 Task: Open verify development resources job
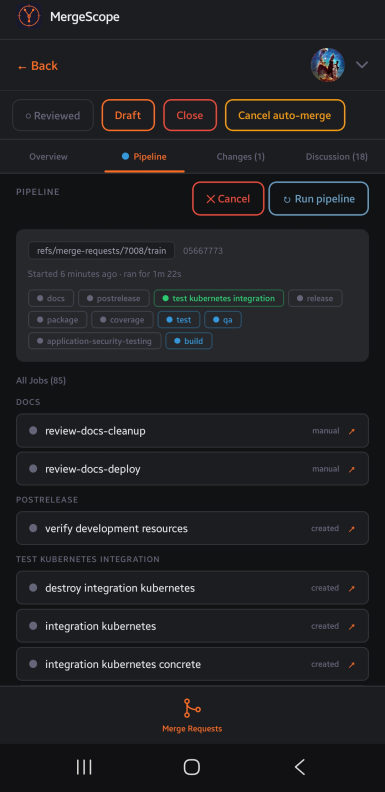pyautogui.click(x=192, y=528)
